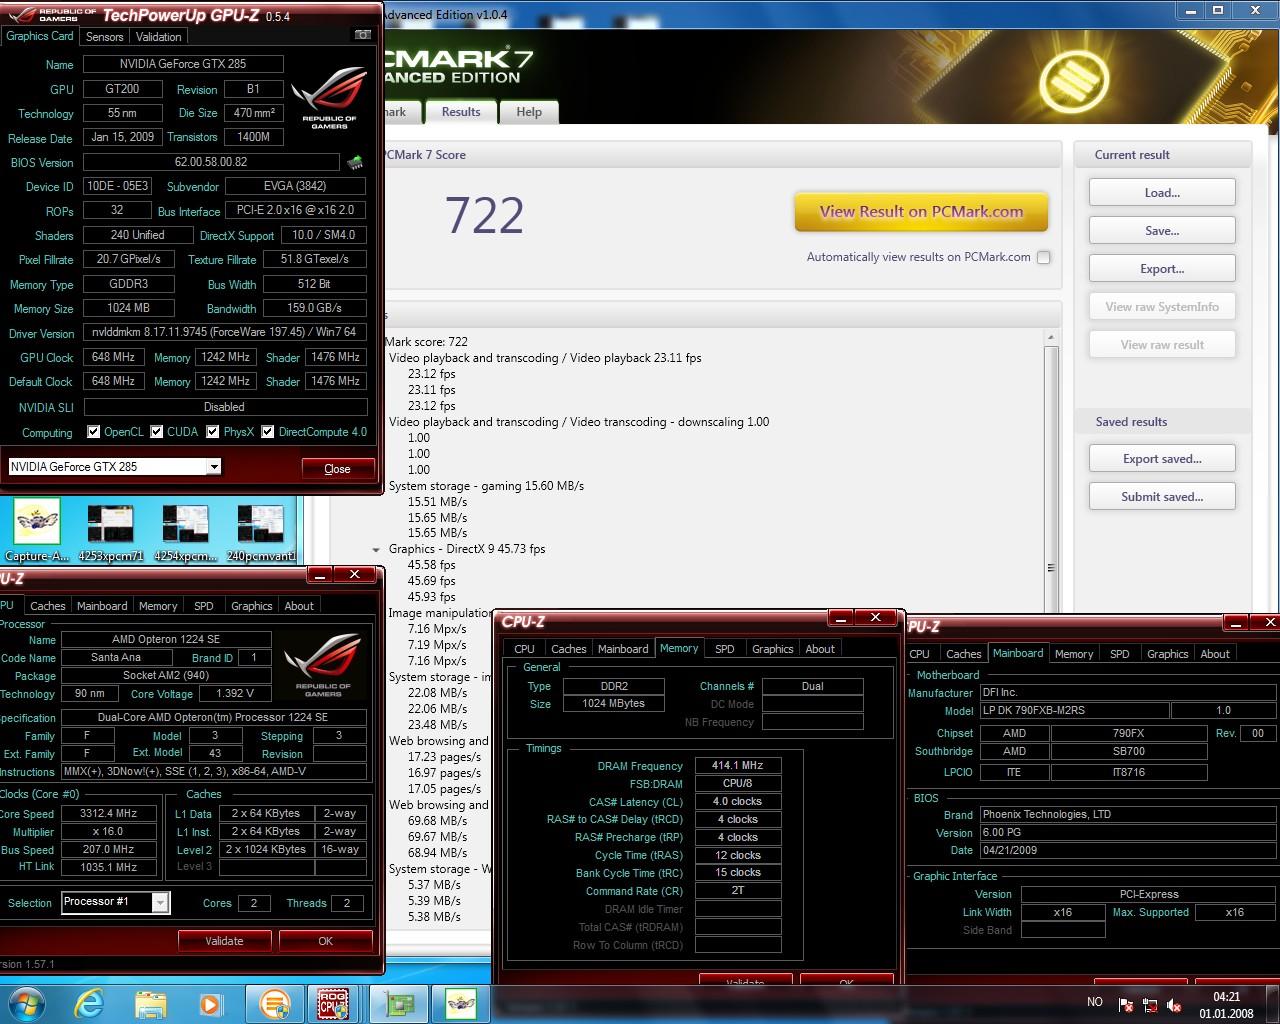
Task: Click the Core Speed 3312.4 MHz value
Action: tap(108, 813)
